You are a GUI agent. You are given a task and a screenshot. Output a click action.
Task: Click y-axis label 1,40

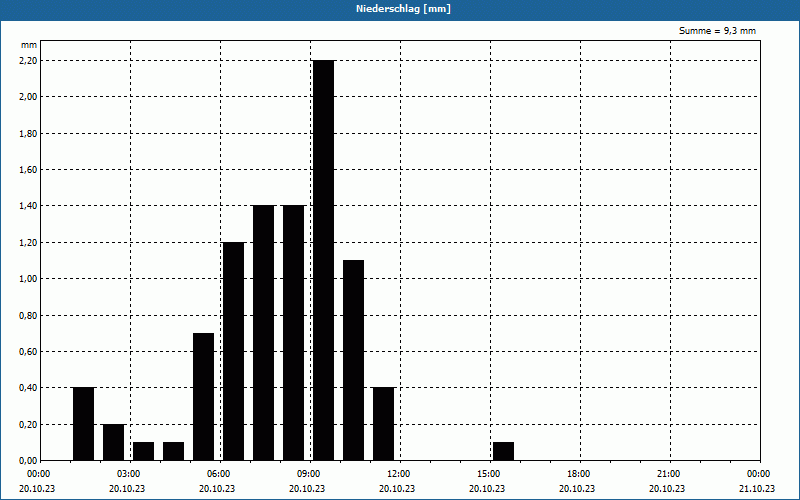point(28,206)
